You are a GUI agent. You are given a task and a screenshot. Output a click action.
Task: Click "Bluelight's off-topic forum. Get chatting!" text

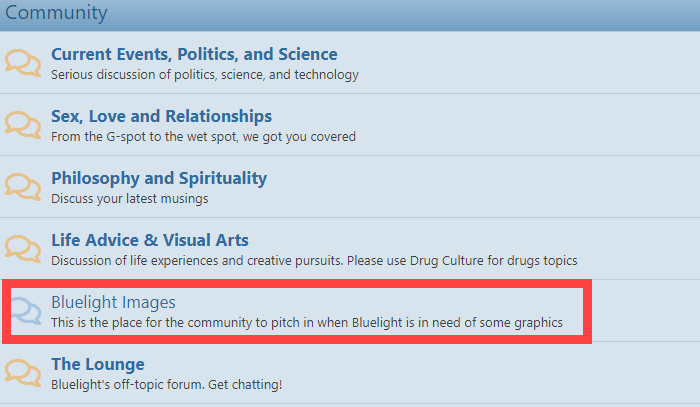[x=167, y=385]
